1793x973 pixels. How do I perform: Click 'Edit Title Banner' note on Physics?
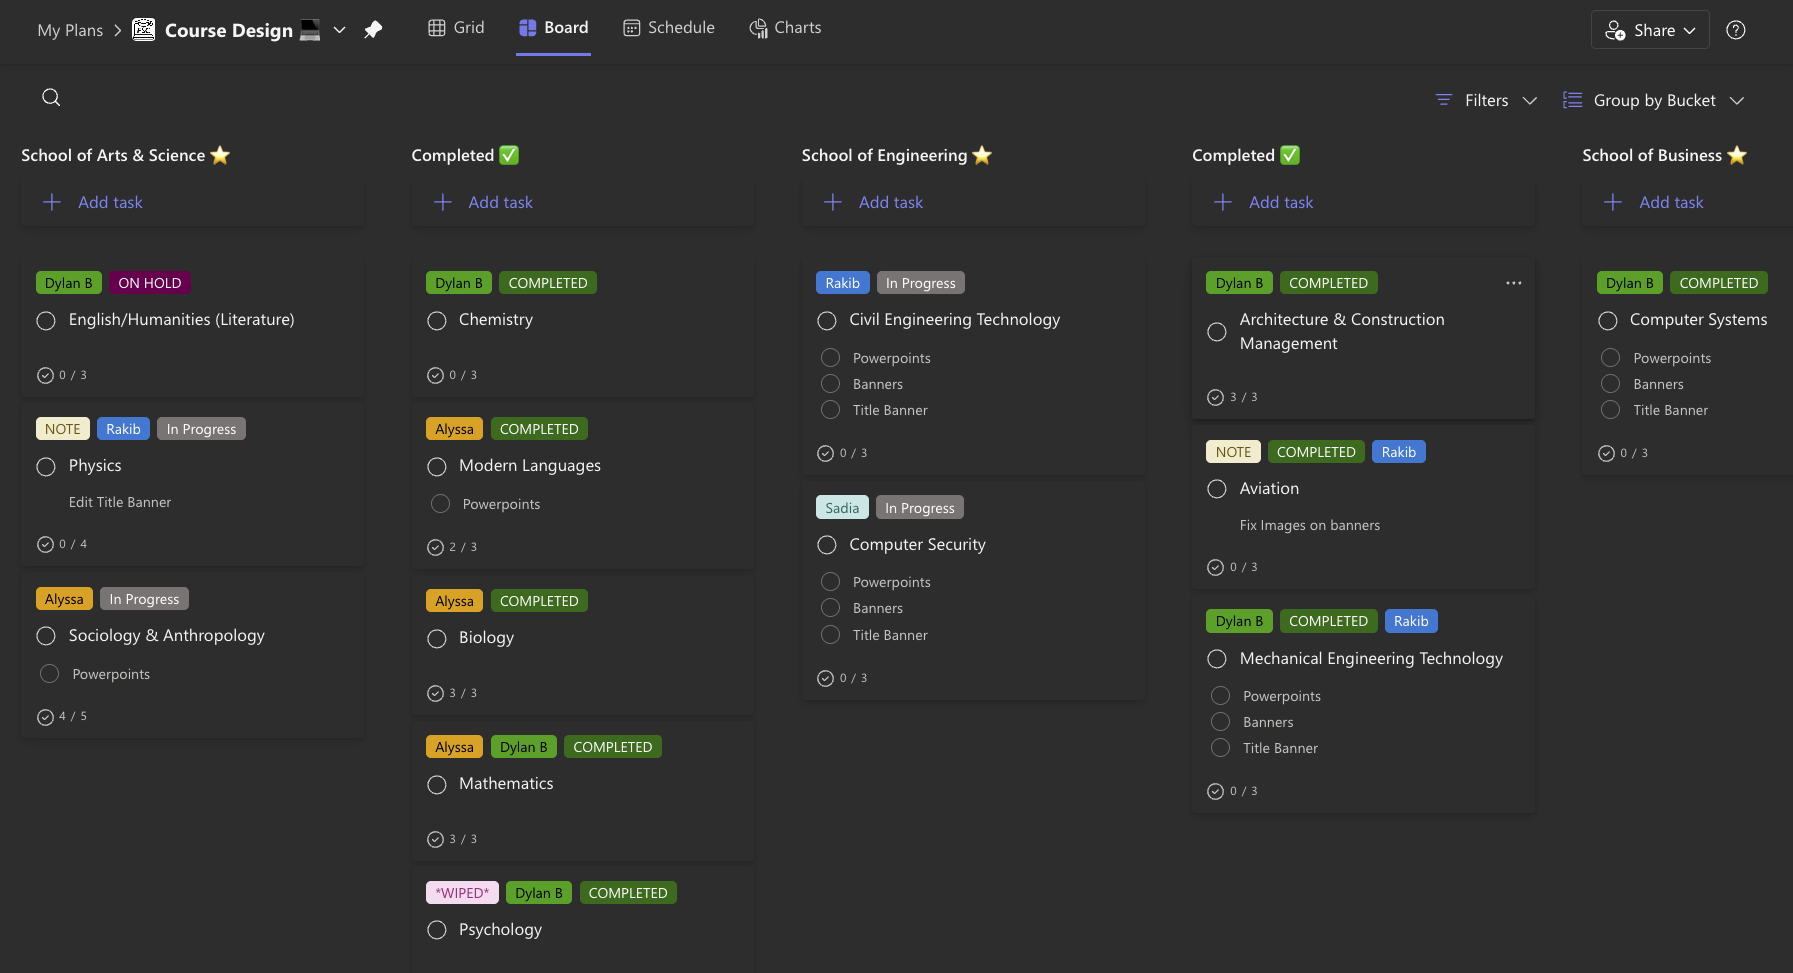(x=120, y=502)
